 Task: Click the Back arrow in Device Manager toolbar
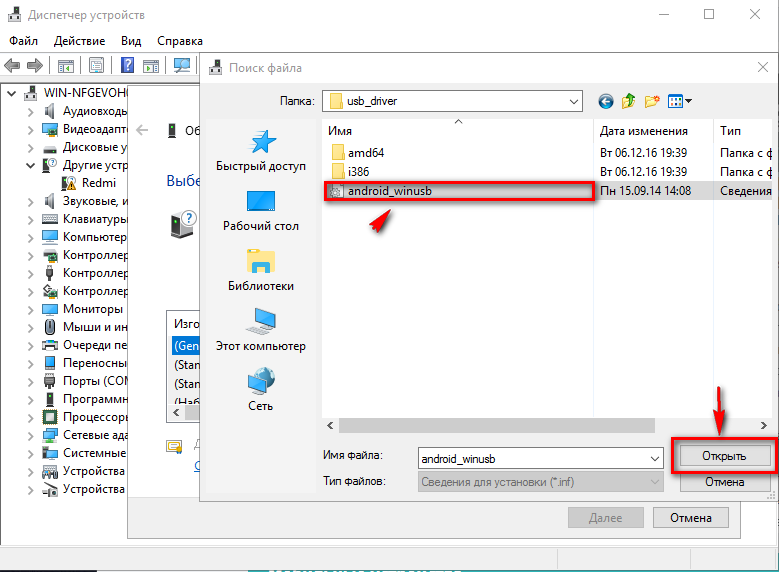(x=12, y=66)
